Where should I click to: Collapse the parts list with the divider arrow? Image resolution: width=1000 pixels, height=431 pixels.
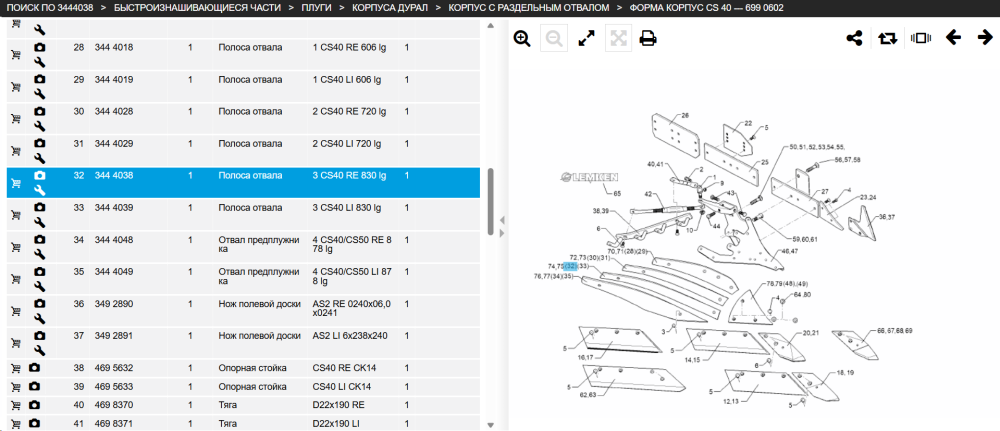click(x=502, y=220)
